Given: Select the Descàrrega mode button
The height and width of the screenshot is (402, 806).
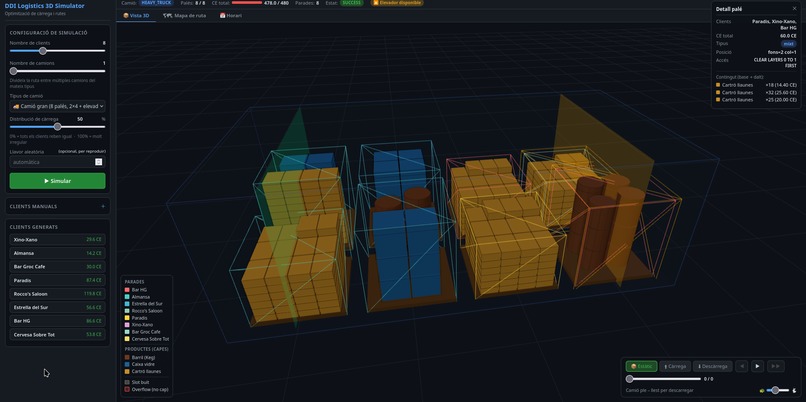Looking at the screenshot, I should pyautogui.click(x=712, y=367).
